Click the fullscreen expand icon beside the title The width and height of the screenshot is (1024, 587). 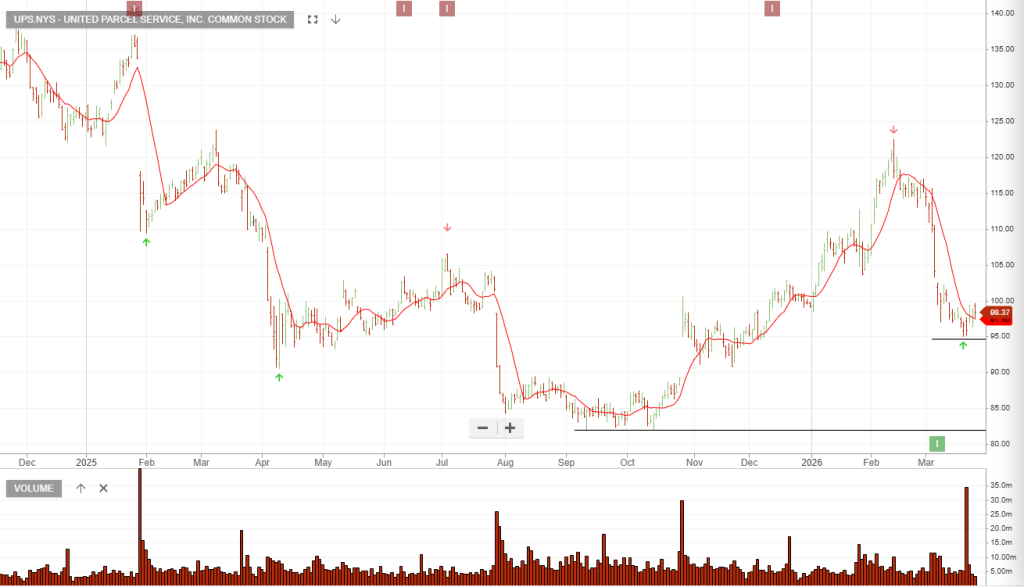click(313, 19)
